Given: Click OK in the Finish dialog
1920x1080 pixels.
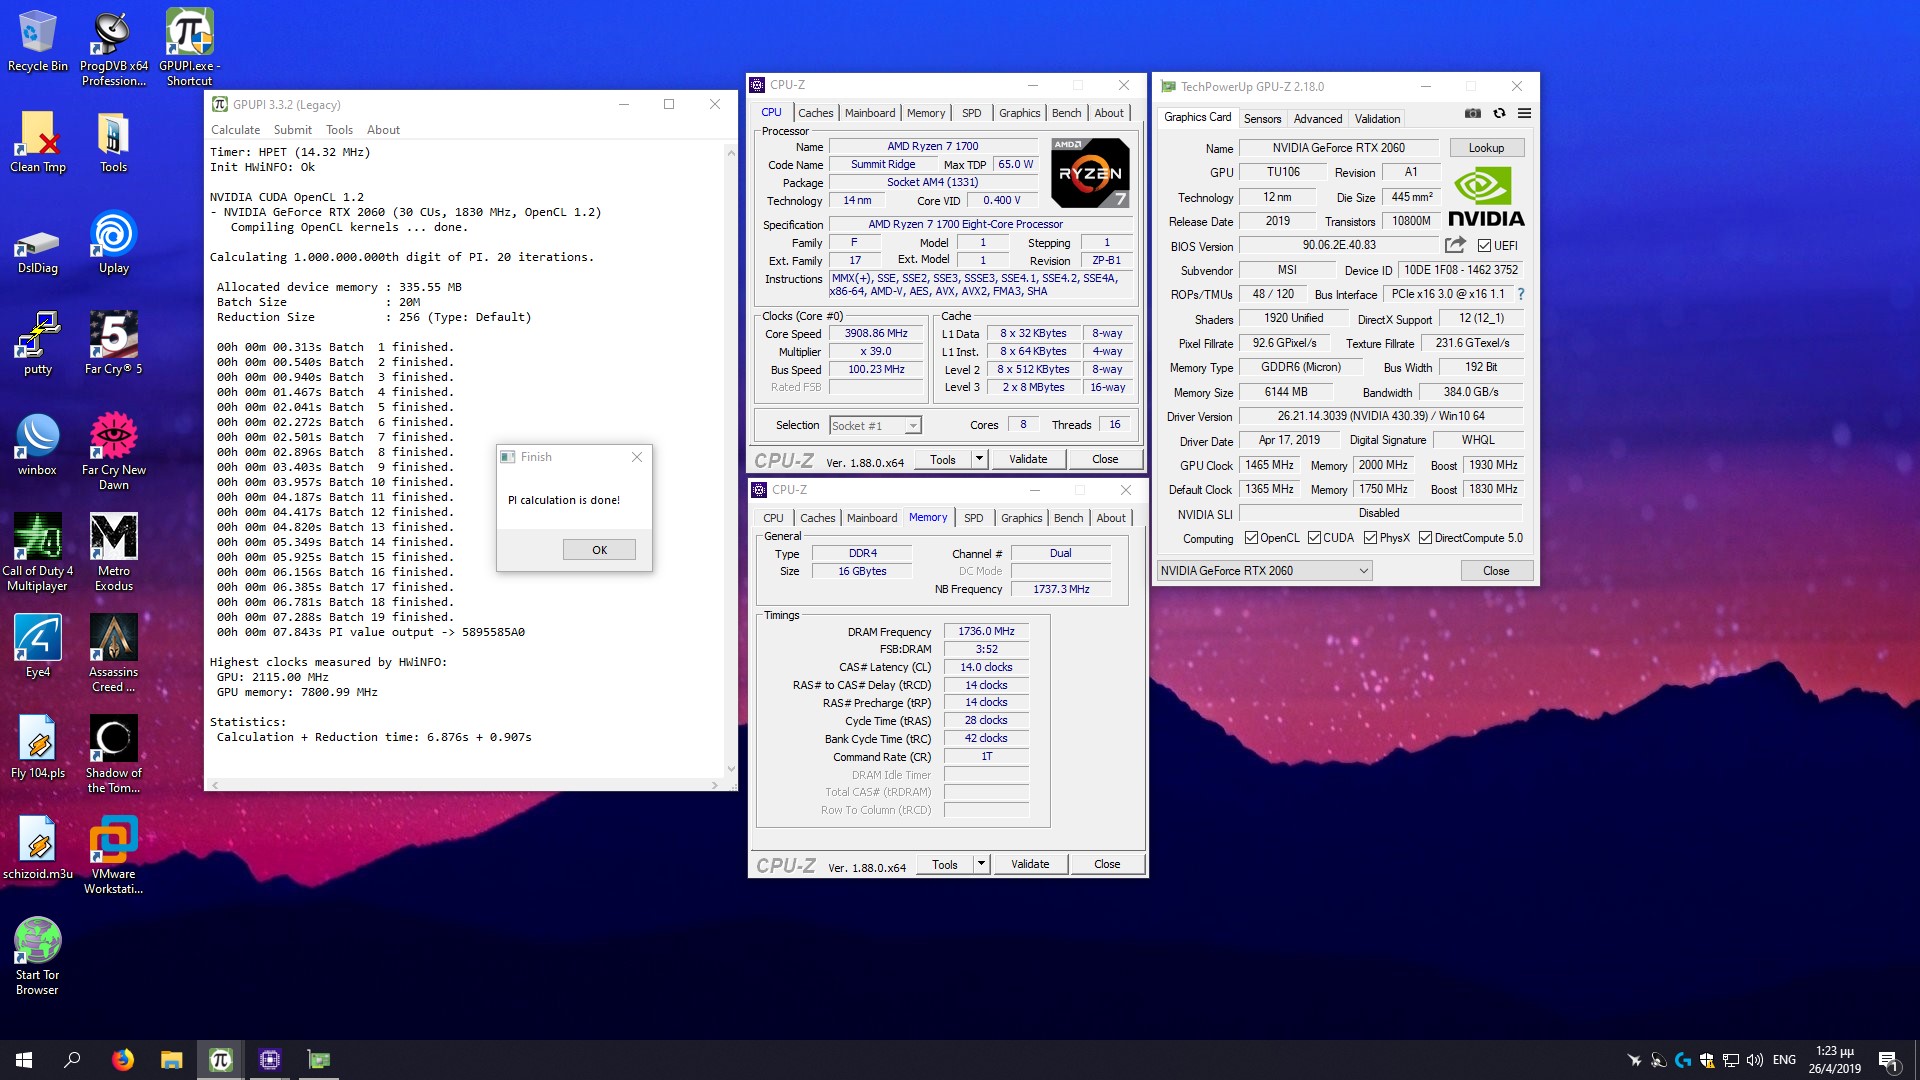Looking at the screenshot, I should click(599, 550).
